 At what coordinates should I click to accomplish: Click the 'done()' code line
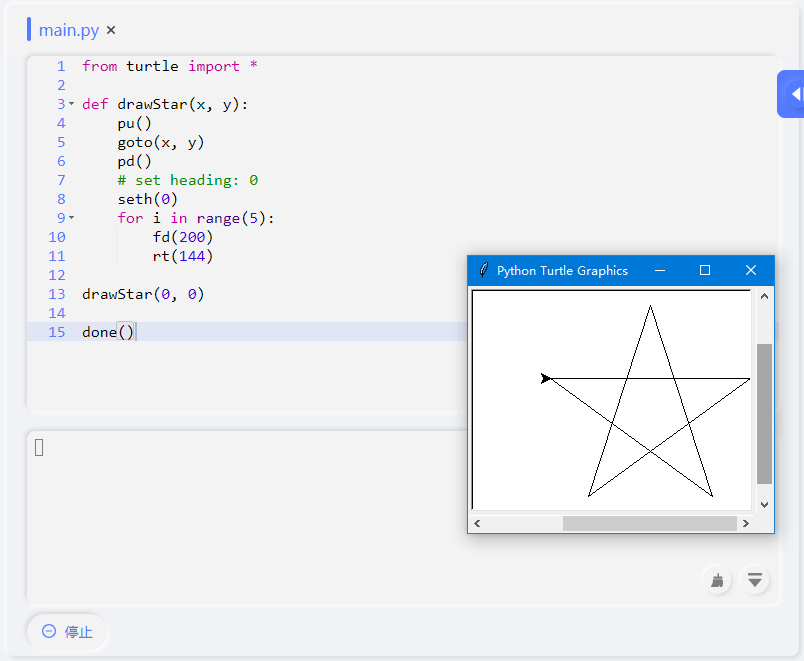tap(108, 332)
